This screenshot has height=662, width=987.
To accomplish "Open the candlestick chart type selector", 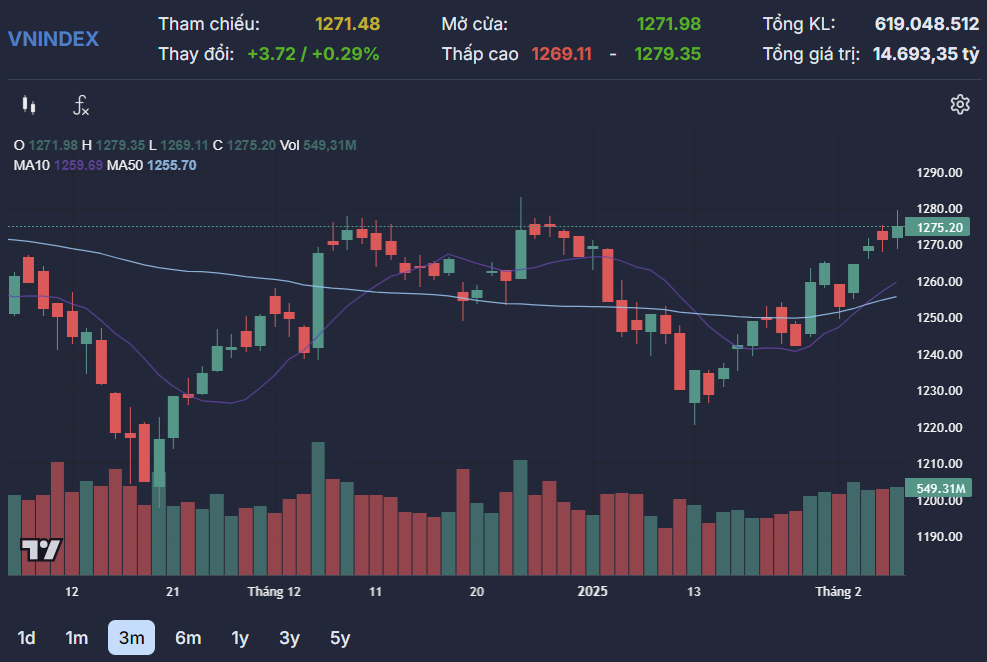I will (x=28, y=105).
